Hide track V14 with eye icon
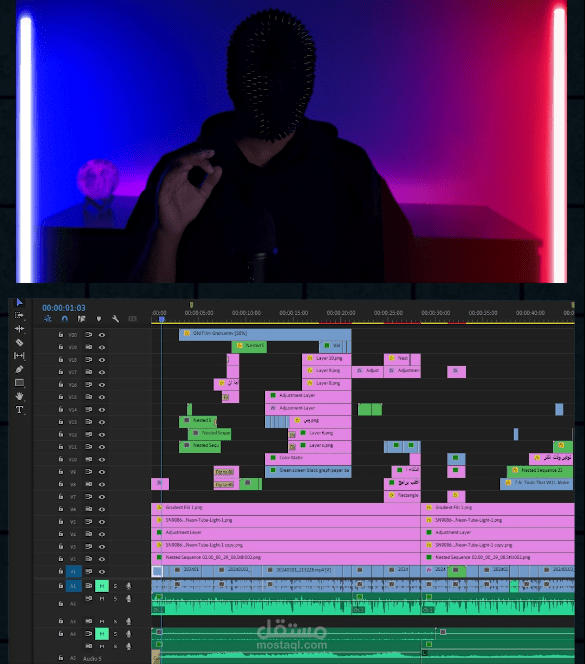Screen dimensions: 585x664 point(102,410)
